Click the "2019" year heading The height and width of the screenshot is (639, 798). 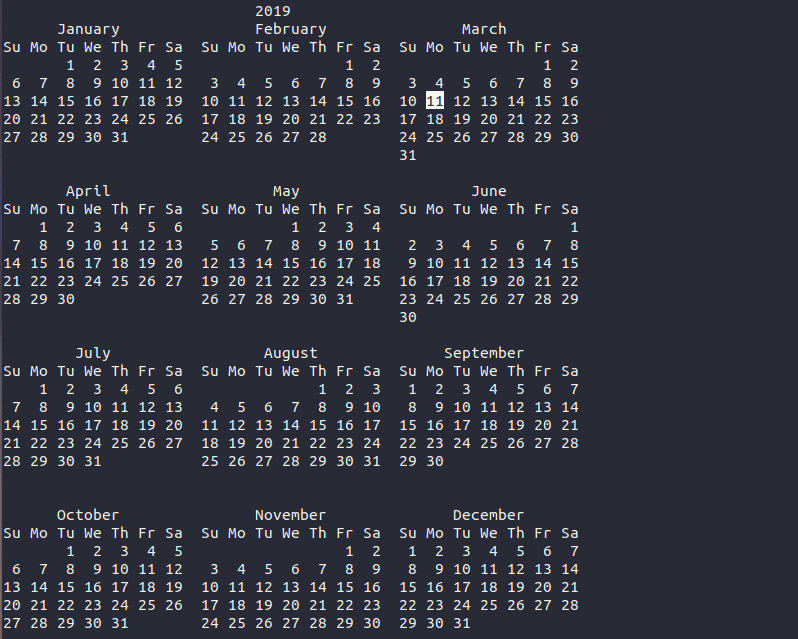pyautogui.click(x=273, y=11)
